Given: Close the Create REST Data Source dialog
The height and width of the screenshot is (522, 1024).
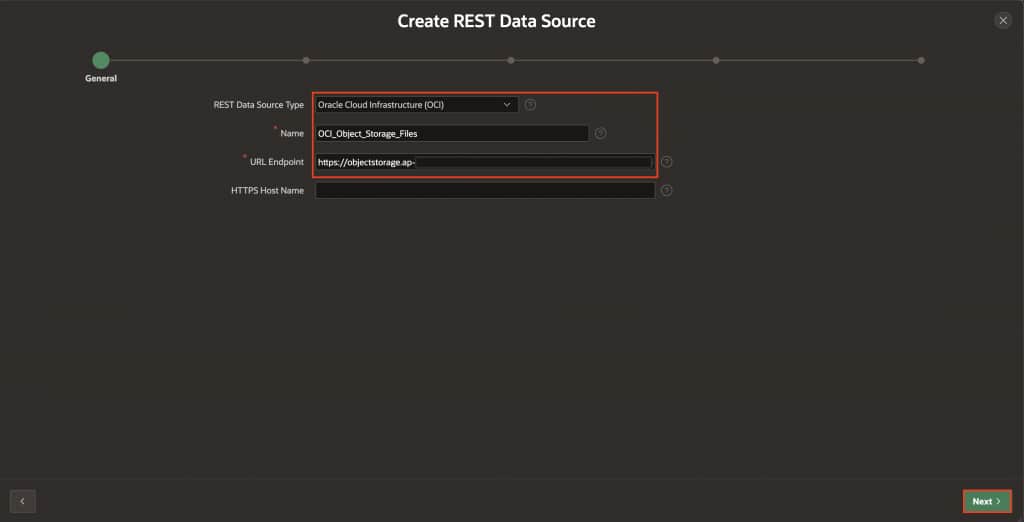Looking at the screenshot, I should [x=1003, y=20].
